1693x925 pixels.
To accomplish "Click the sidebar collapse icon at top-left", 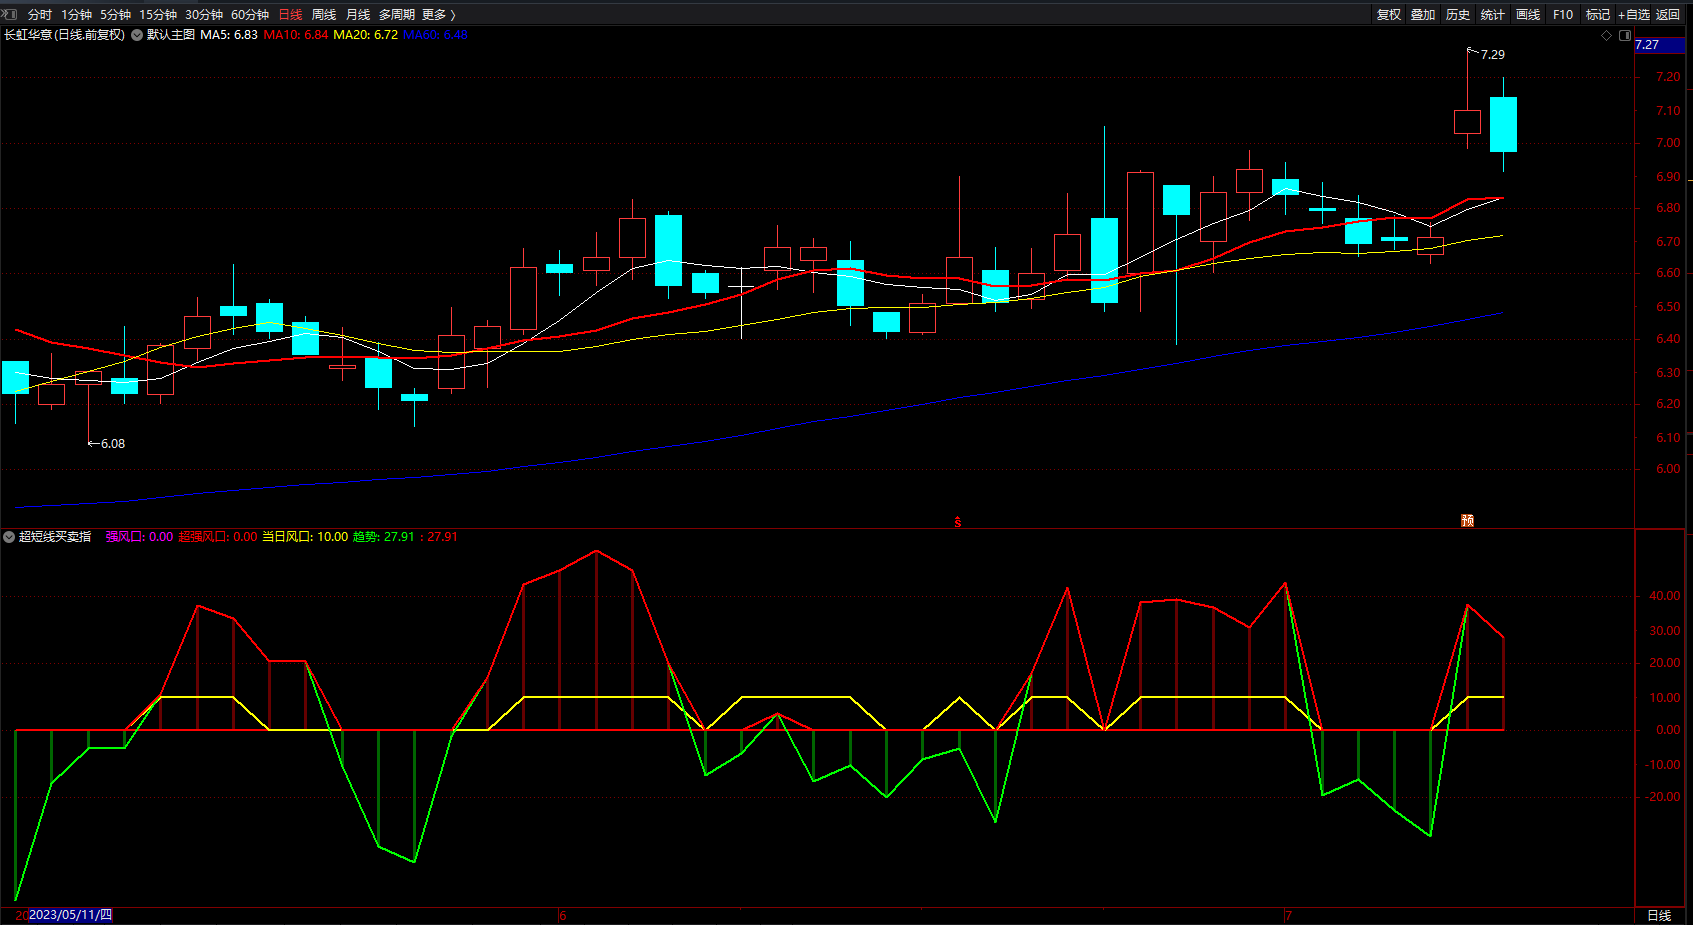I will point(10,14).
